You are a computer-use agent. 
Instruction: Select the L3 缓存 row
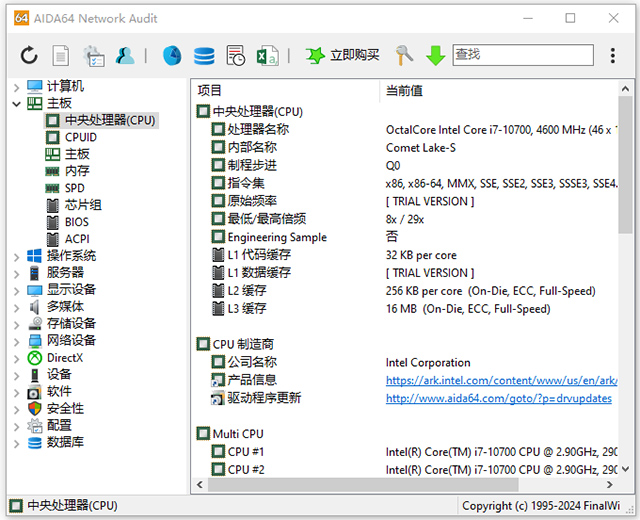point(406,309)
